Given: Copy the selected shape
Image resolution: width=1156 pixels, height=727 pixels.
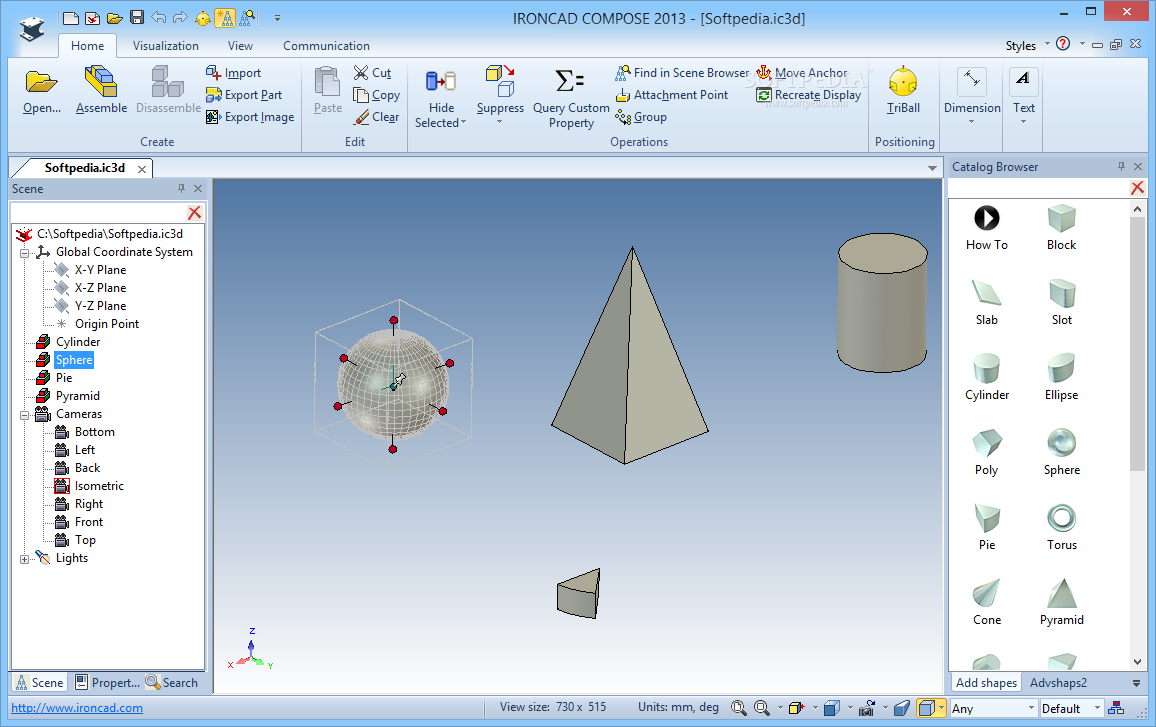Looking at the screenshot, I should (376, 95).
